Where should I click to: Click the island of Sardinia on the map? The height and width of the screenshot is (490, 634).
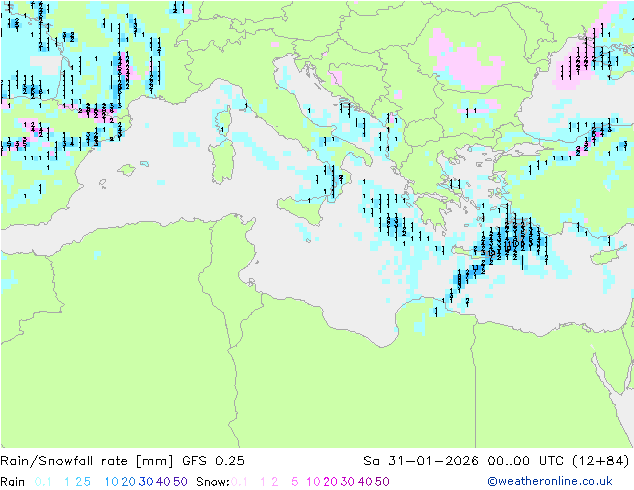(222, 161)
